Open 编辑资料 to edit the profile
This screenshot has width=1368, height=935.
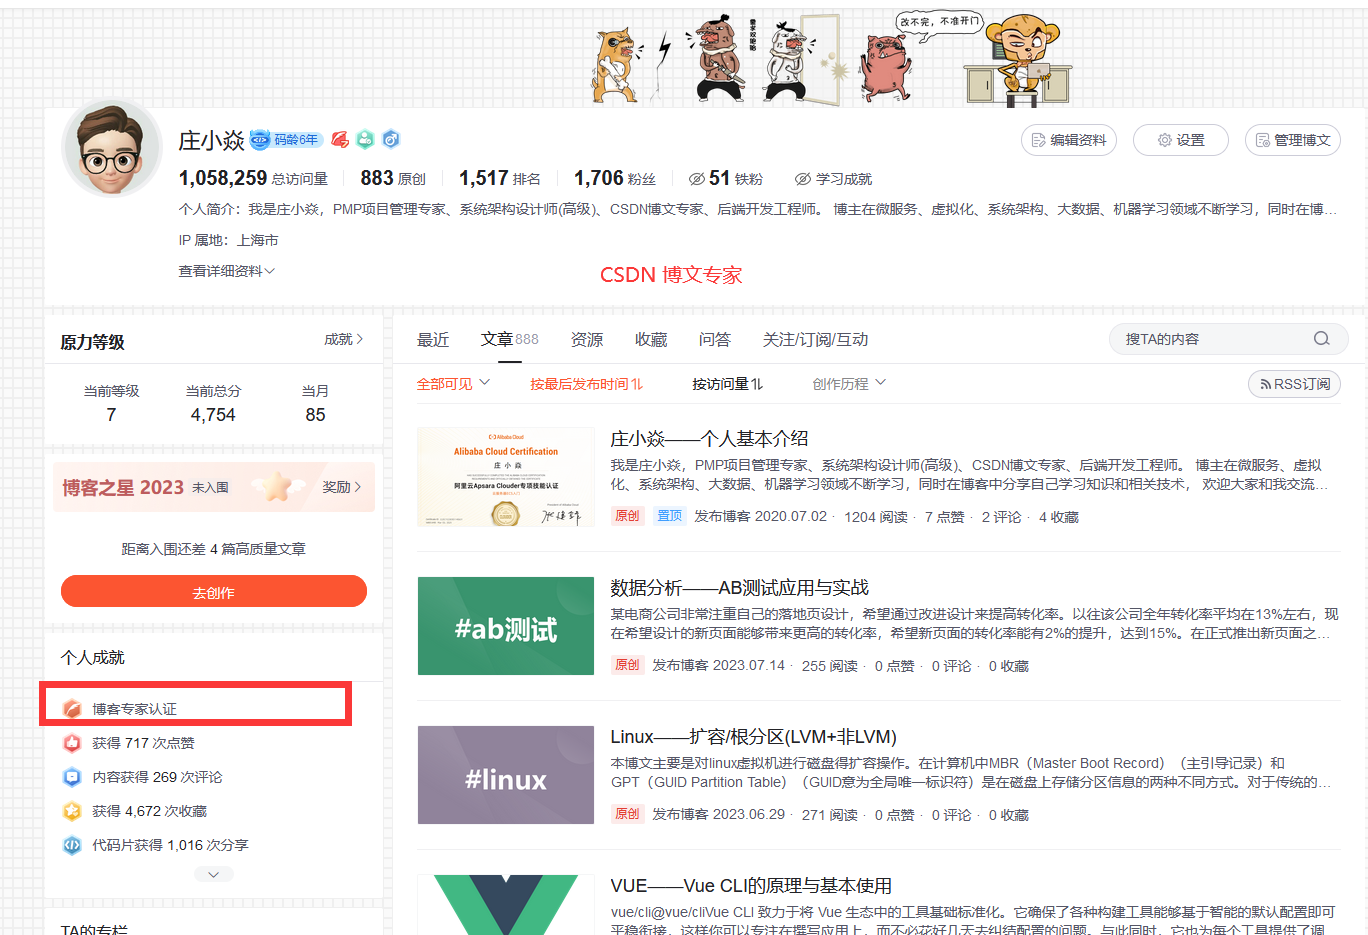[x=1069, y=140]
